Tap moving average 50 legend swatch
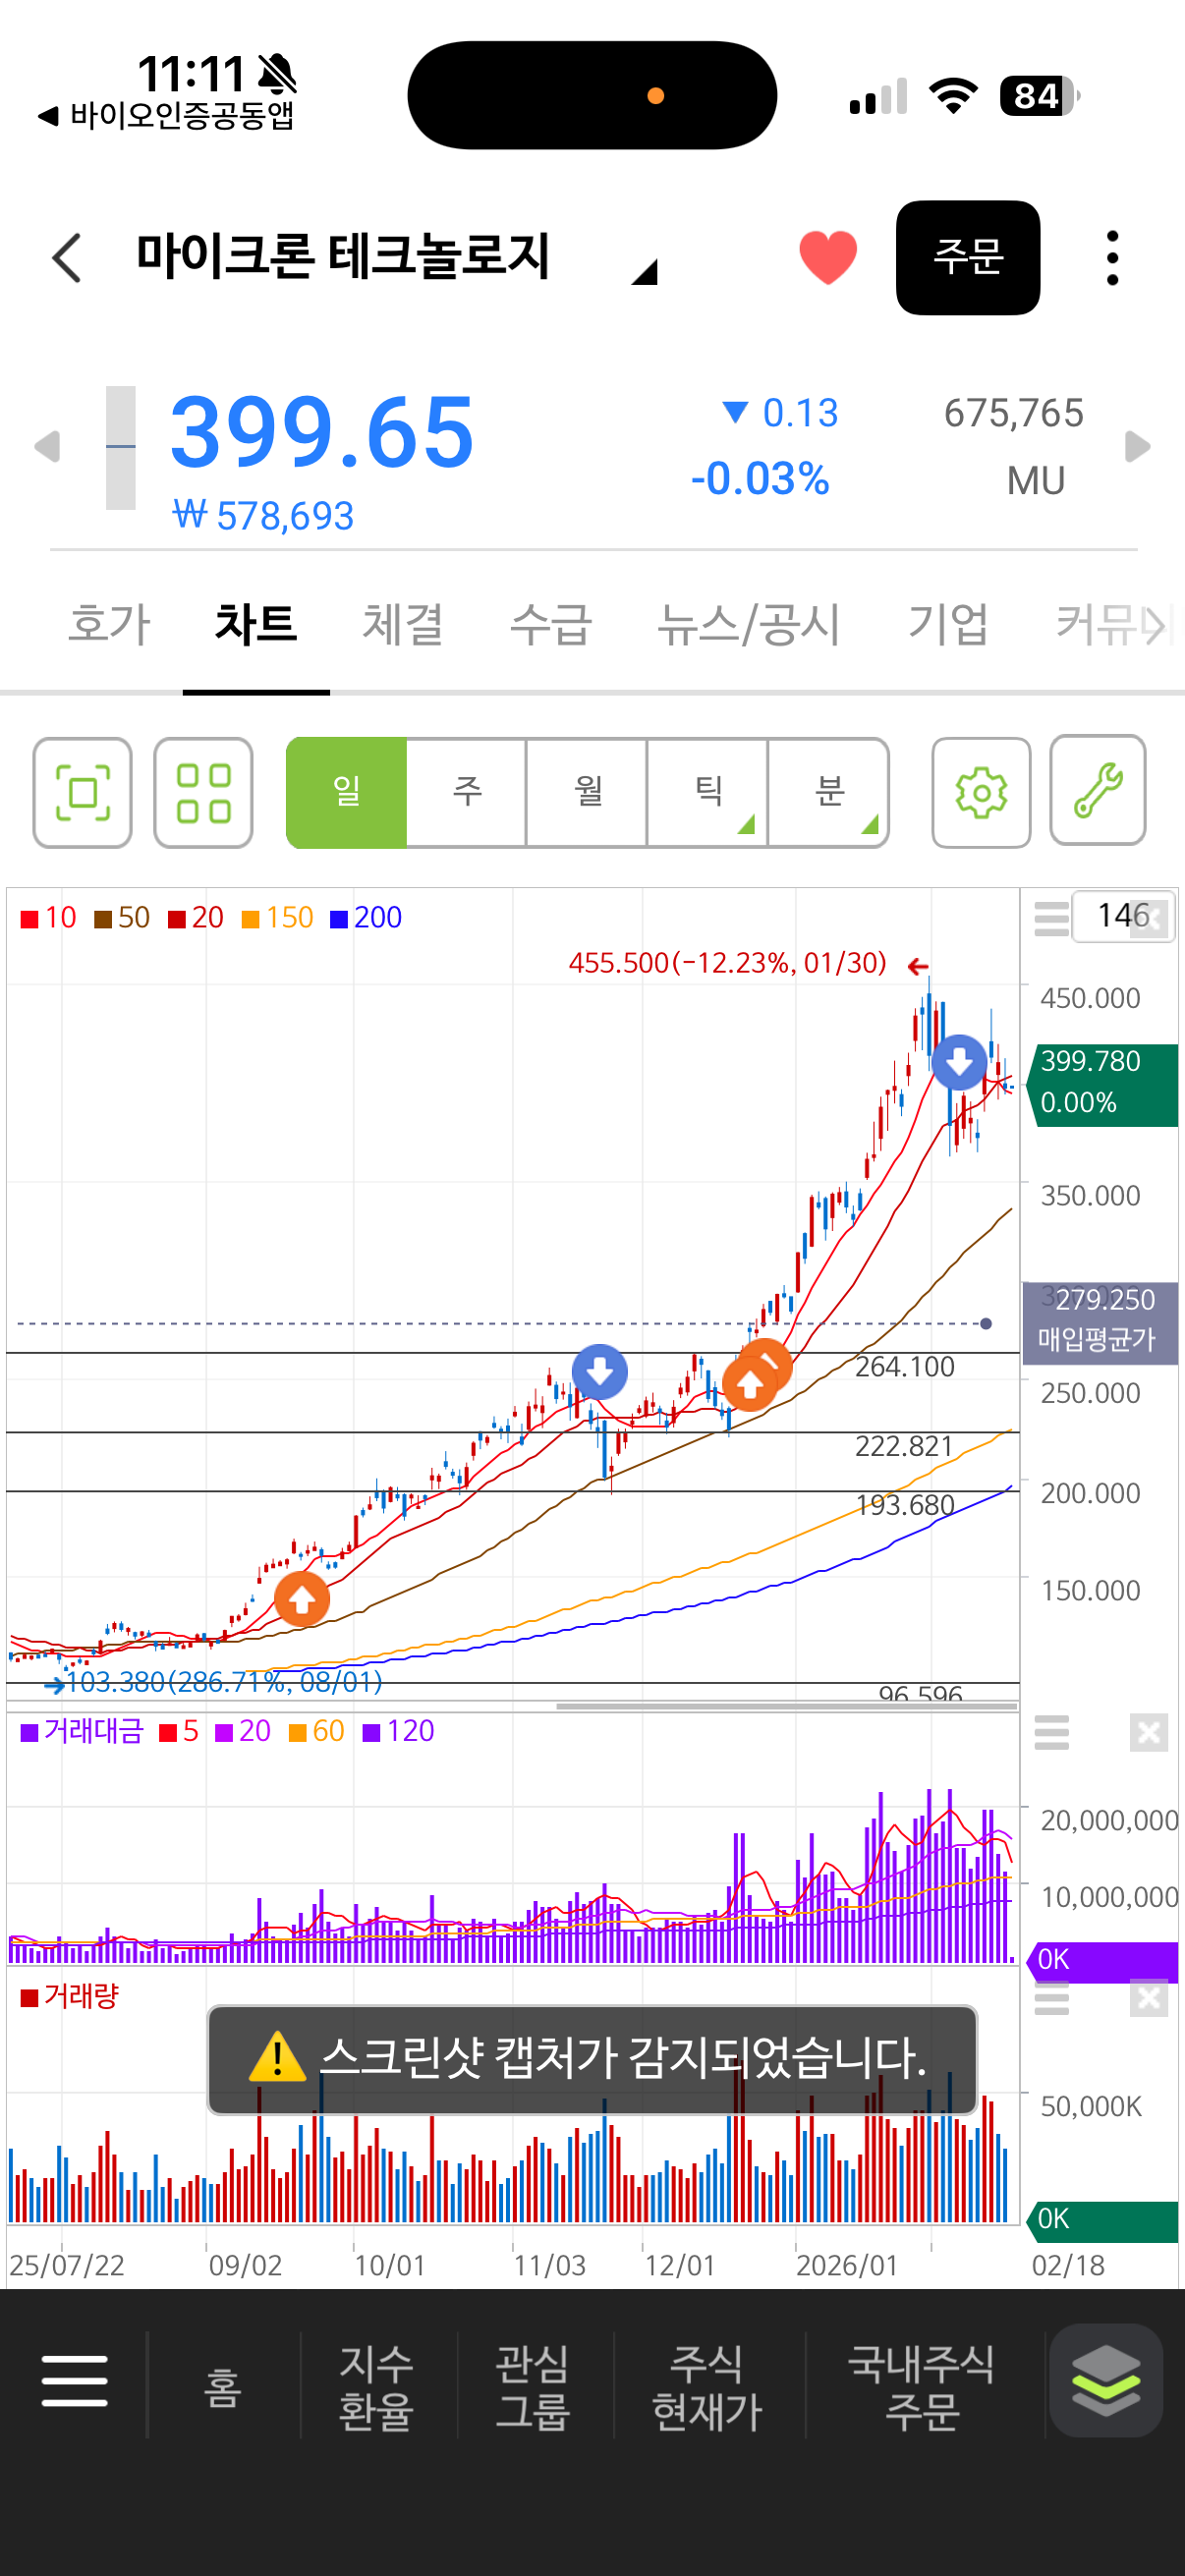This screenshot has width=1185, height=2576. (x=103, y=919)
